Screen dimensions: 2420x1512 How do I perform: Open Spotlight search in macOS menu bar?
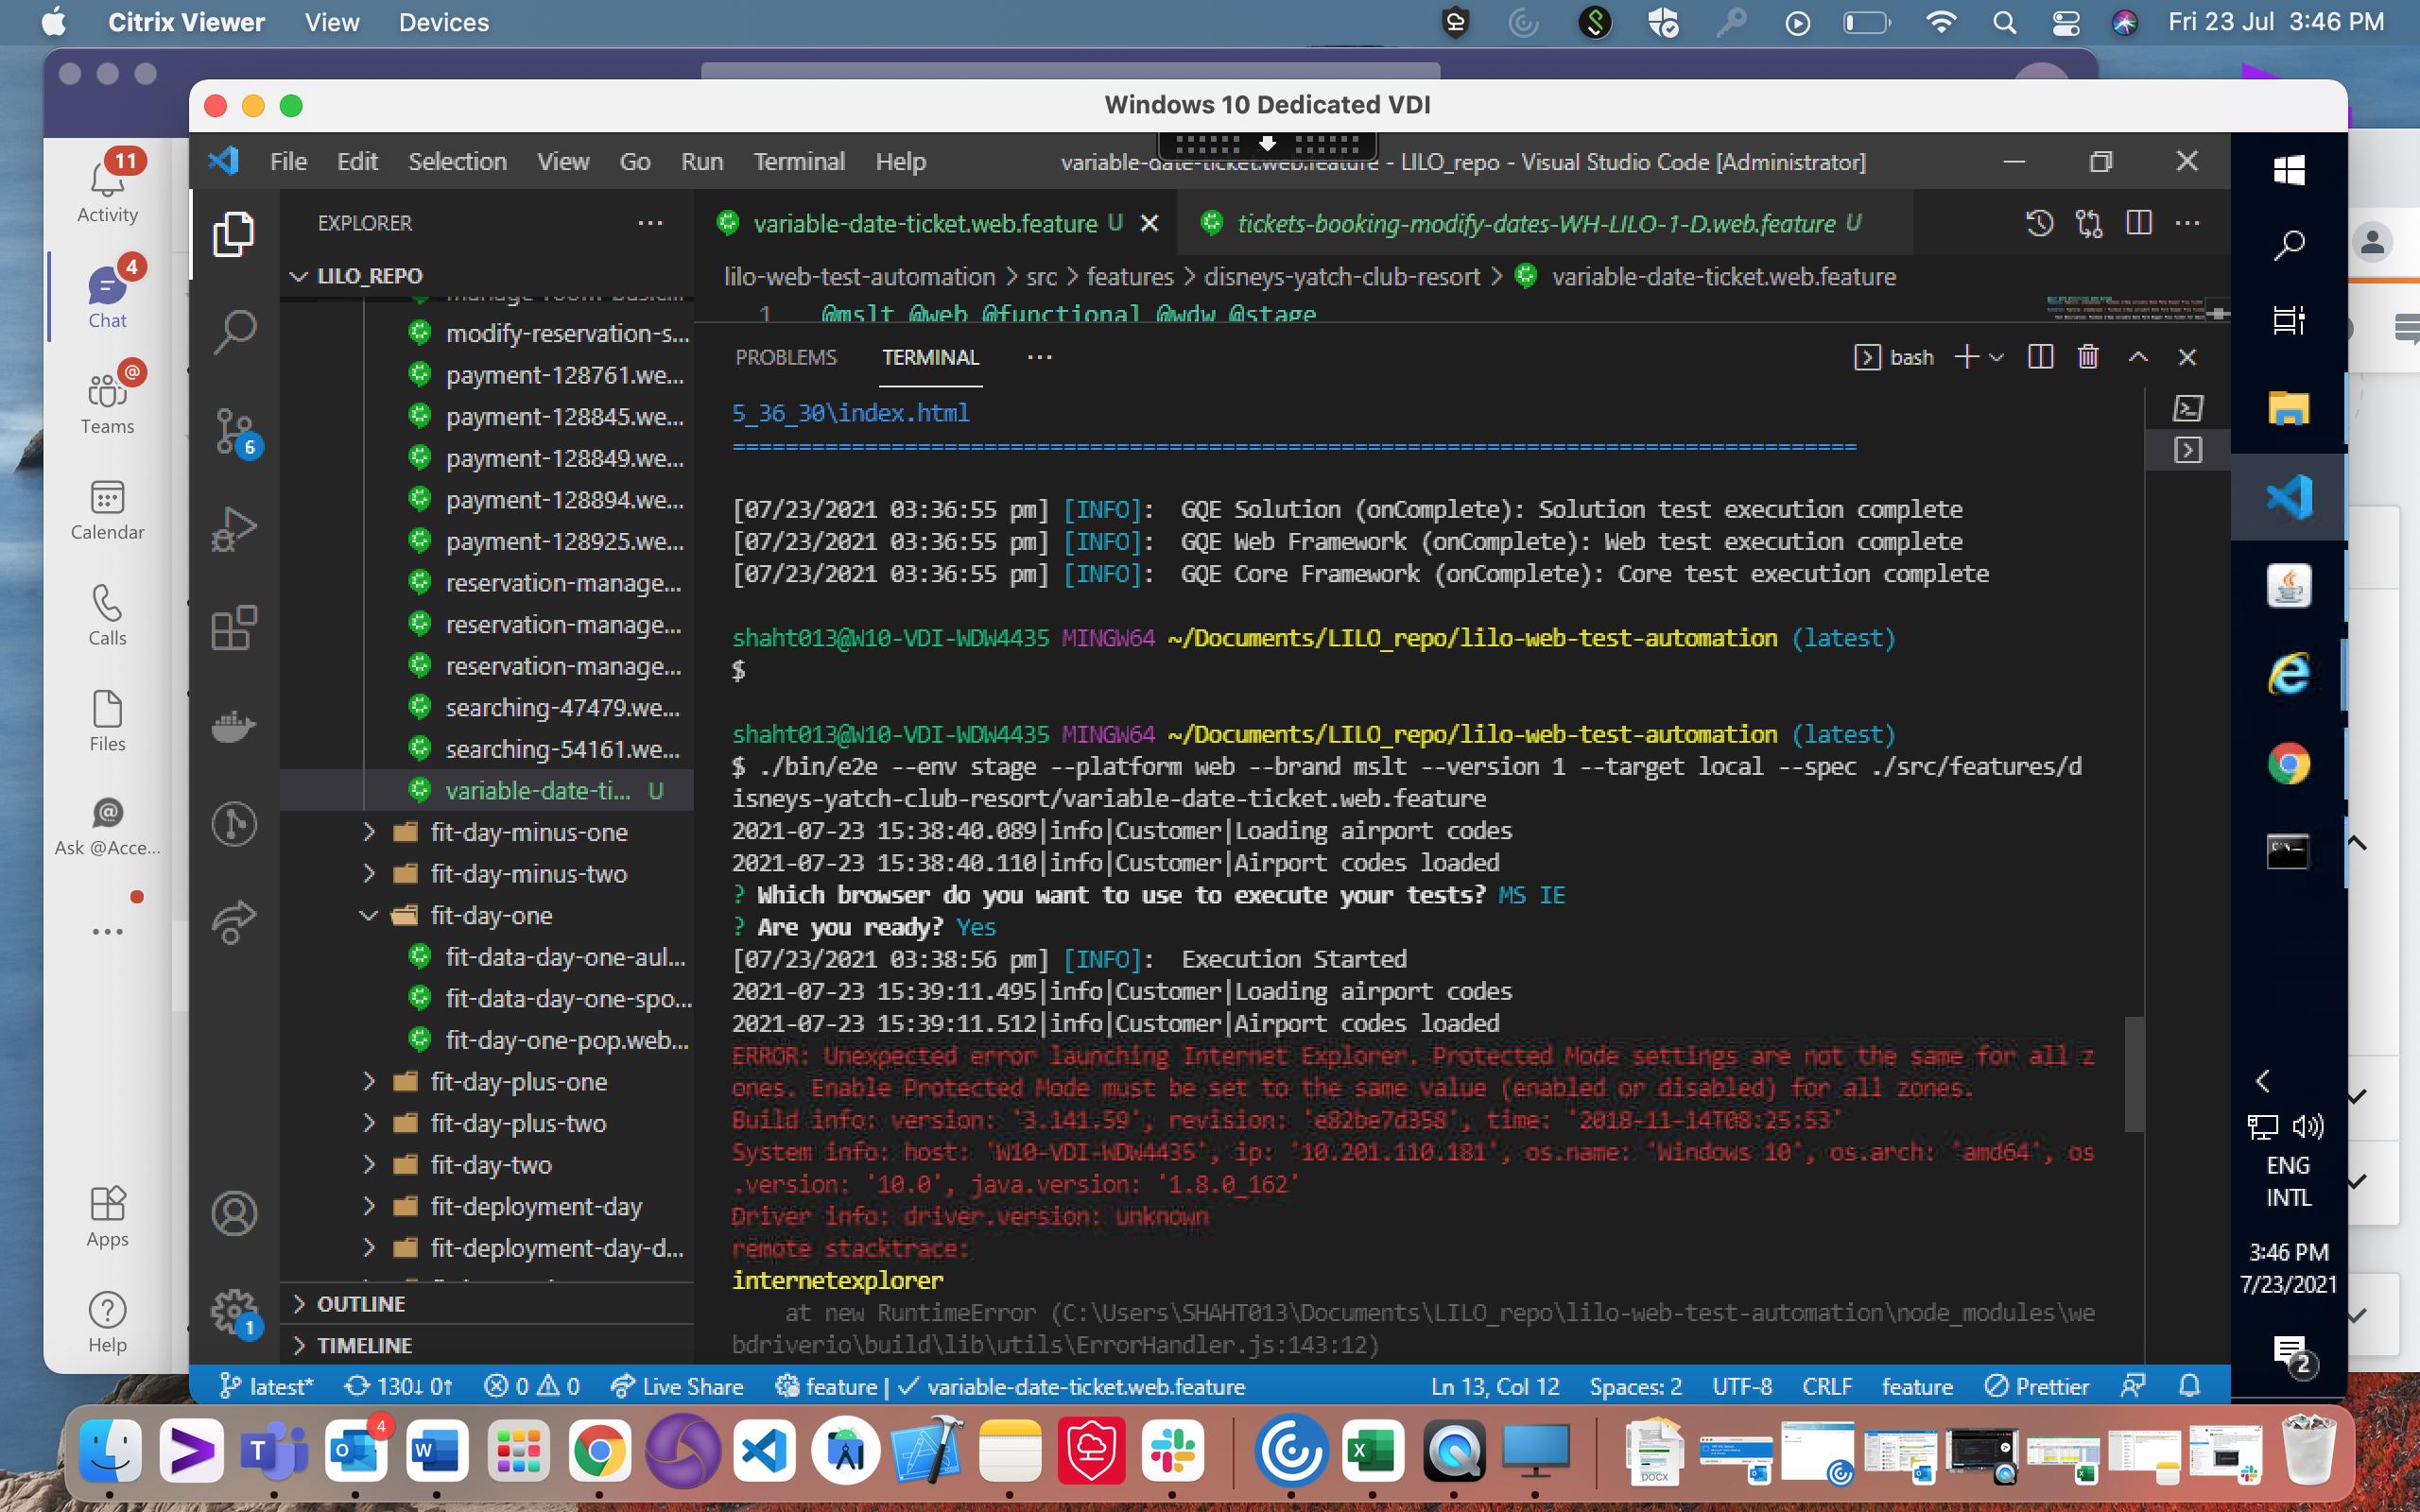(x=2003, y=22)
